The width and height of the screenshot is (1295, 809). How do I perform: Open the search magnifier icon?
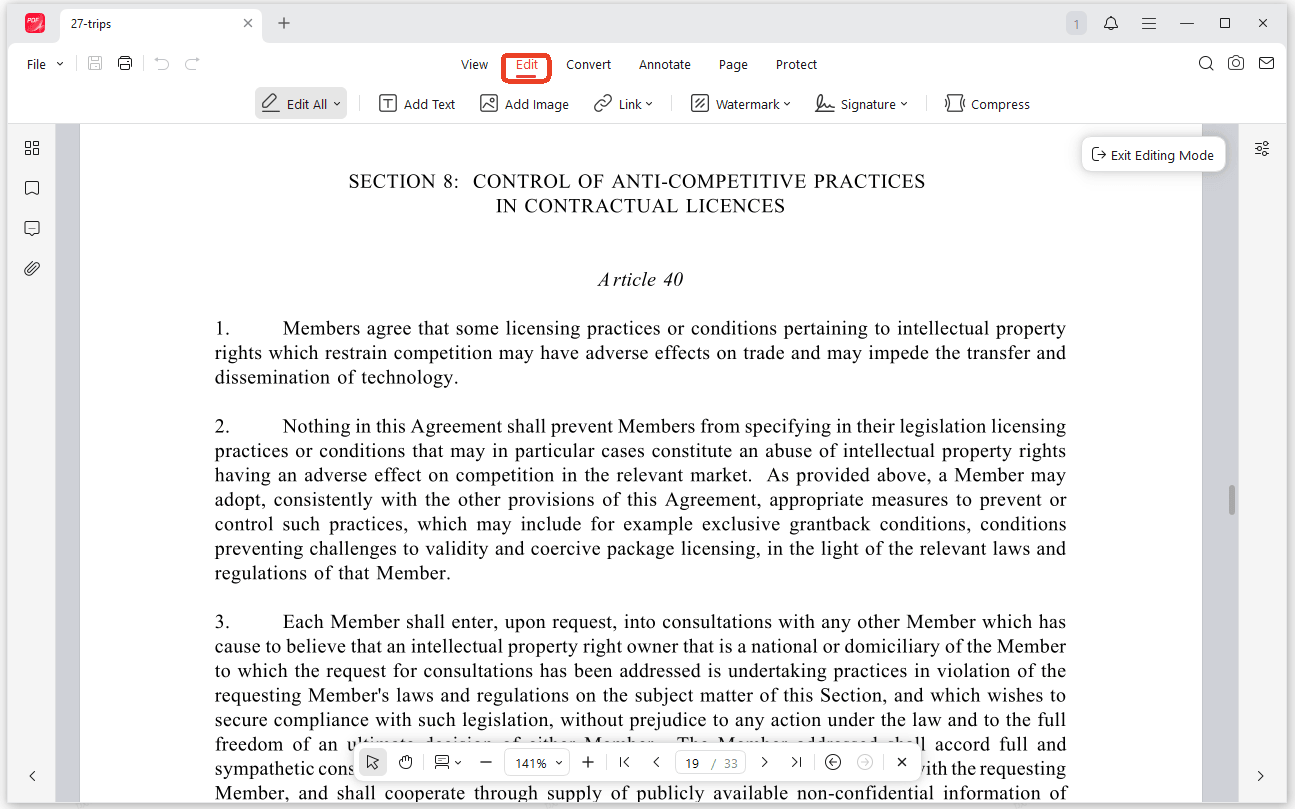1206,63
